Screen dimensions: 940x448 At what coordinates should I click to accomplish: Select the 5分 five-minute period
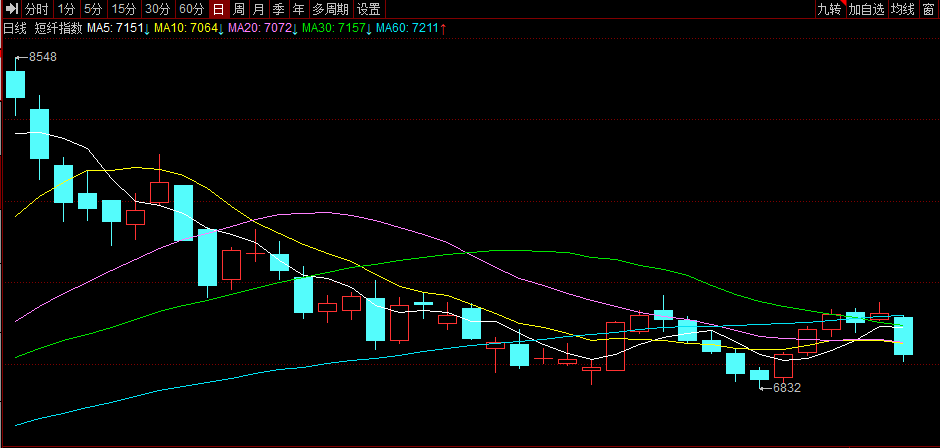94,9
